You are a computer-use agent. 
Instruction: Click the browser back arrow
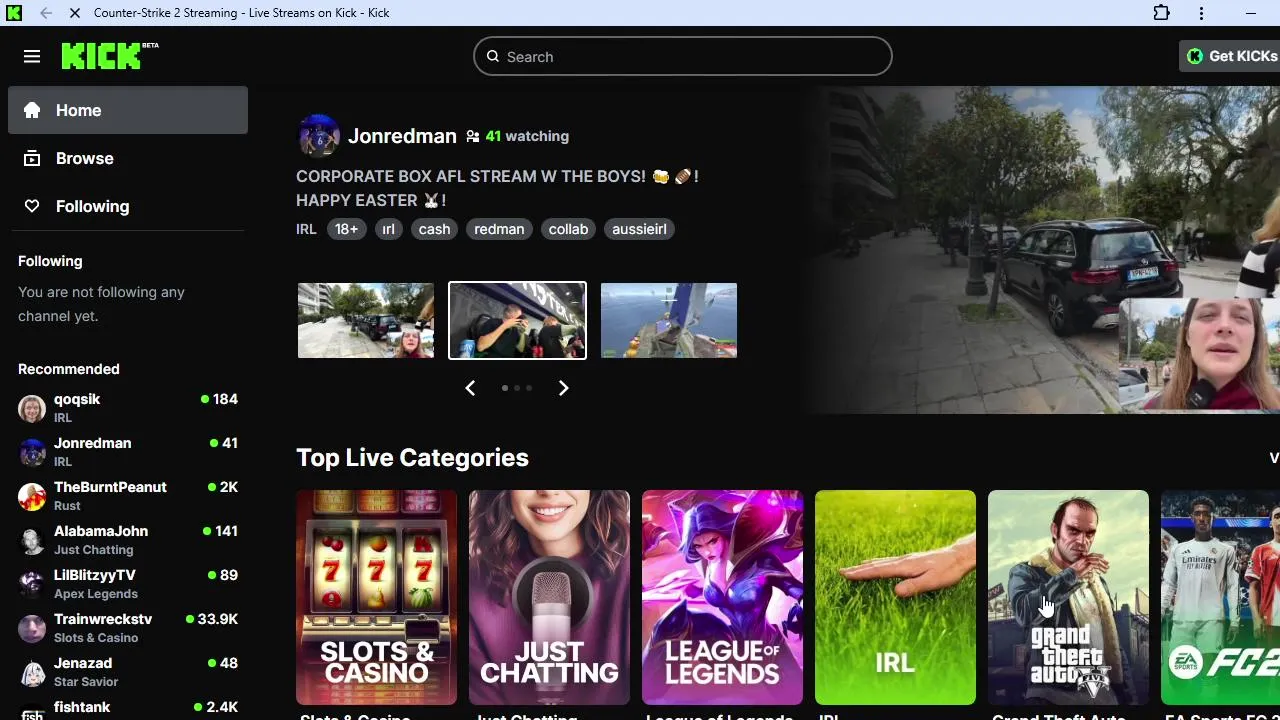click(46, 13)
